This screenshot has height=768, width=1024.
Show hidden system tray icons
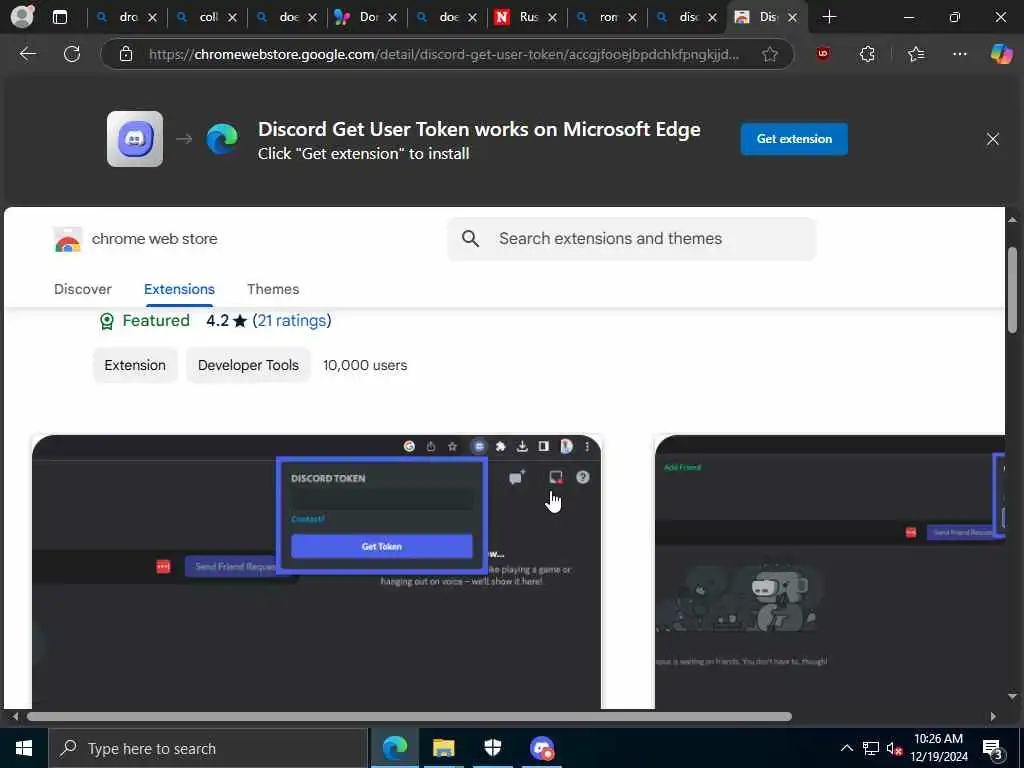point(846,748)
